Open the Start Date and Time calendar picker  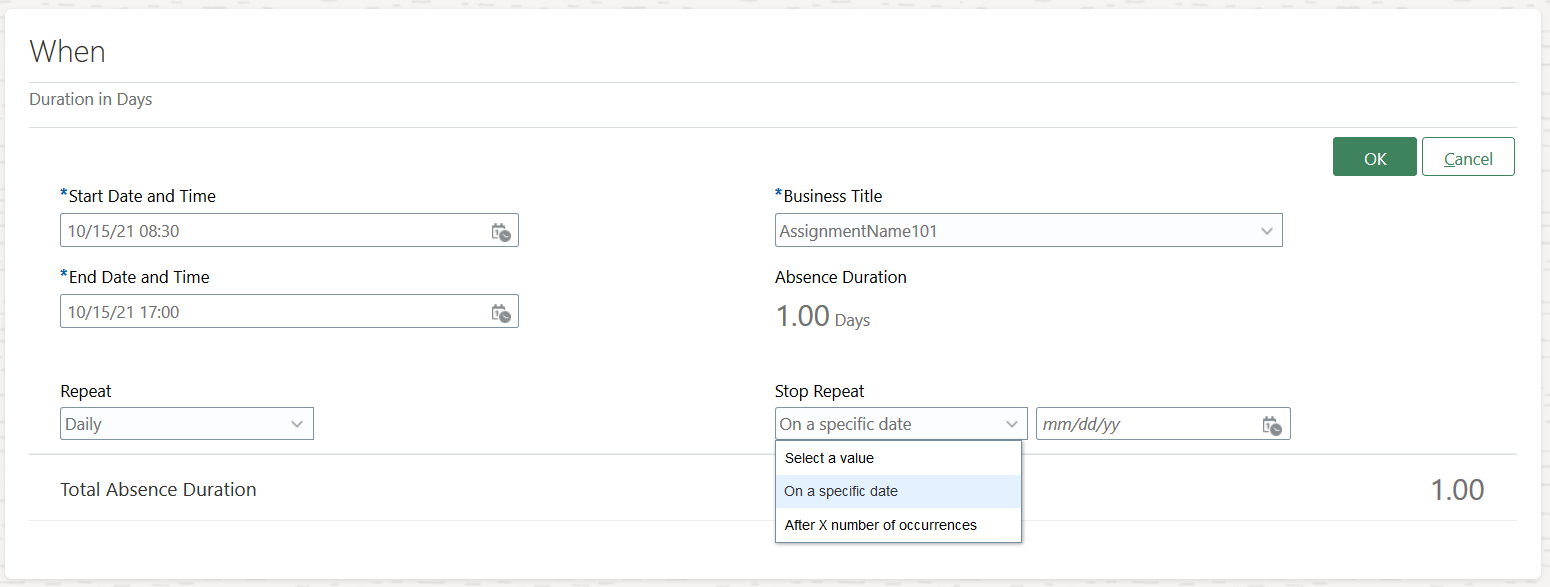pyautogui.click(x=501, y=232)
